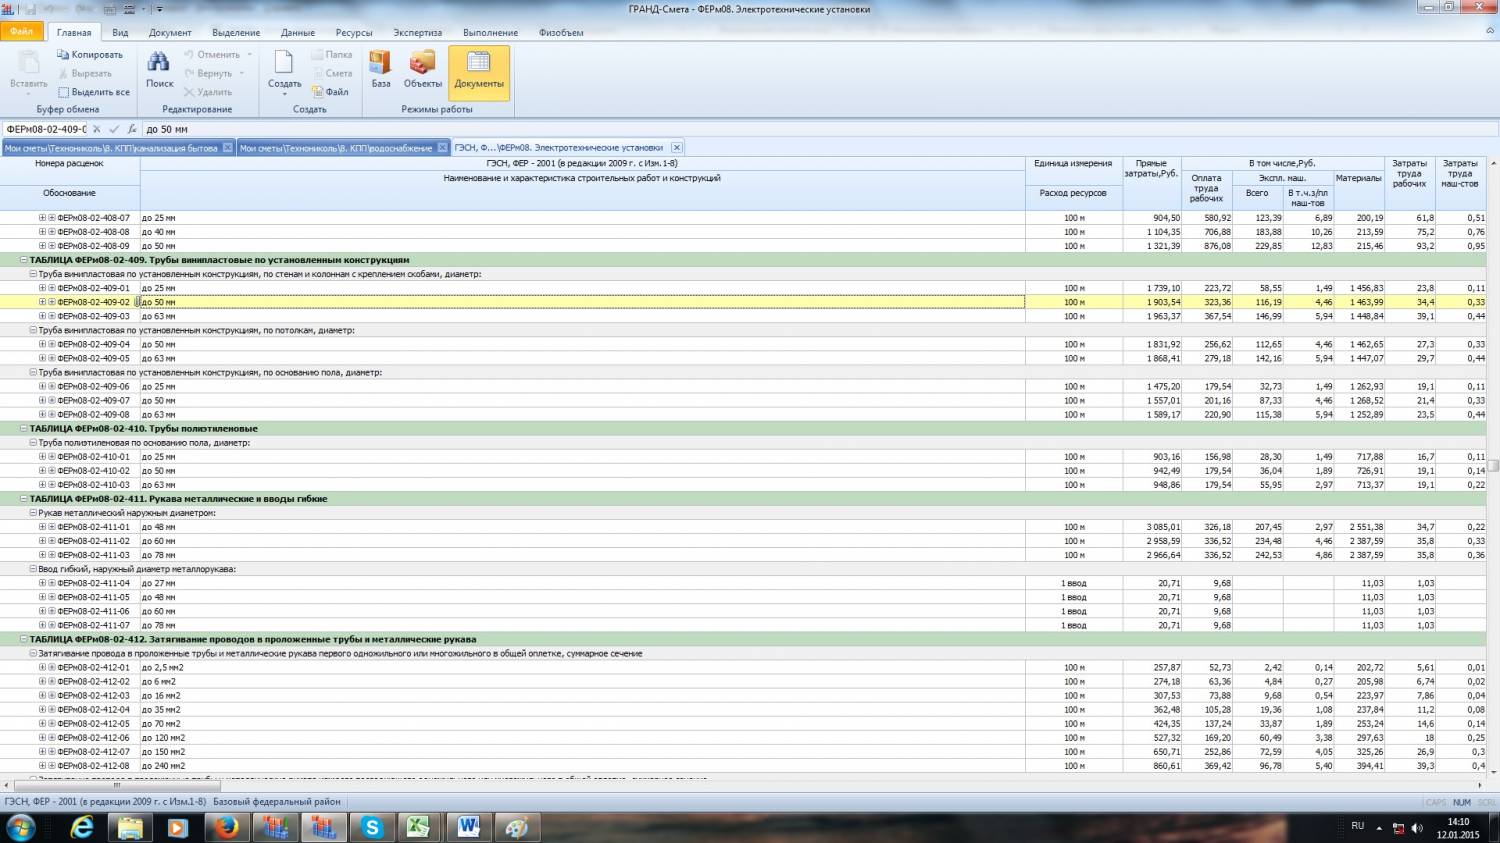Switch to the водоснабжение document tab
Image resolution: width=1500 pixels, height=843 pixels.
coord(335,148)
